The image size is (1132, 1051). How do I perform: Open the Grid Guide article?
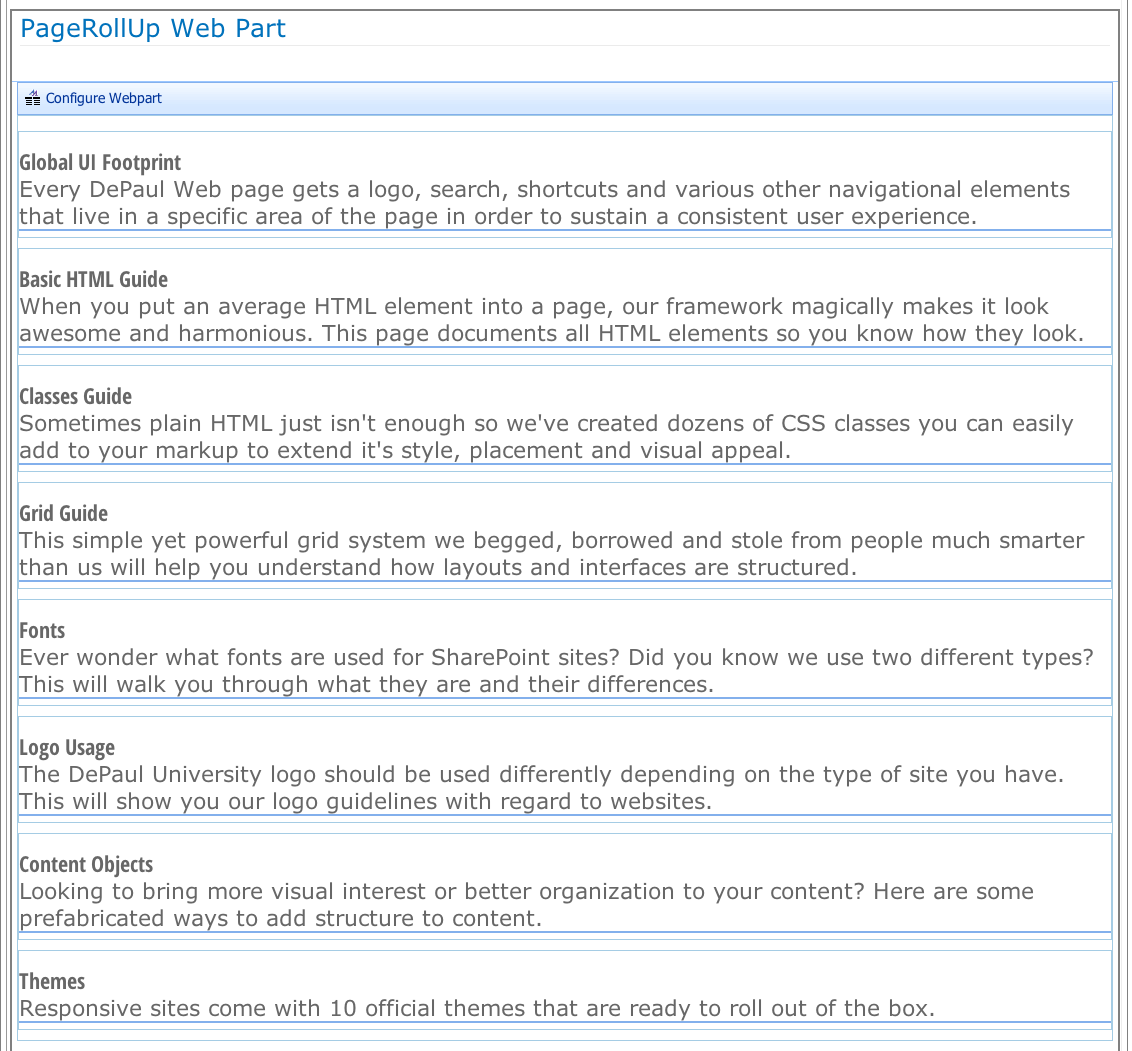(x=63, y=513)
